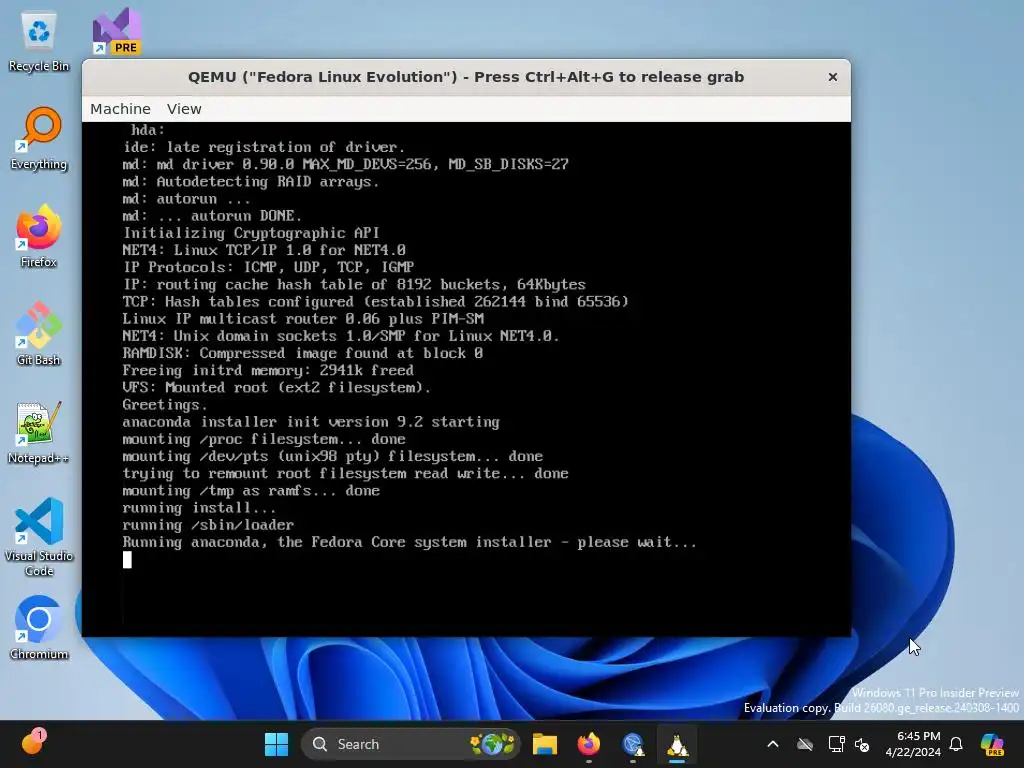Viewport: 1024px width, 768px height.
Task: Open the Machine menu in QEMU
Action: point(120,109)
